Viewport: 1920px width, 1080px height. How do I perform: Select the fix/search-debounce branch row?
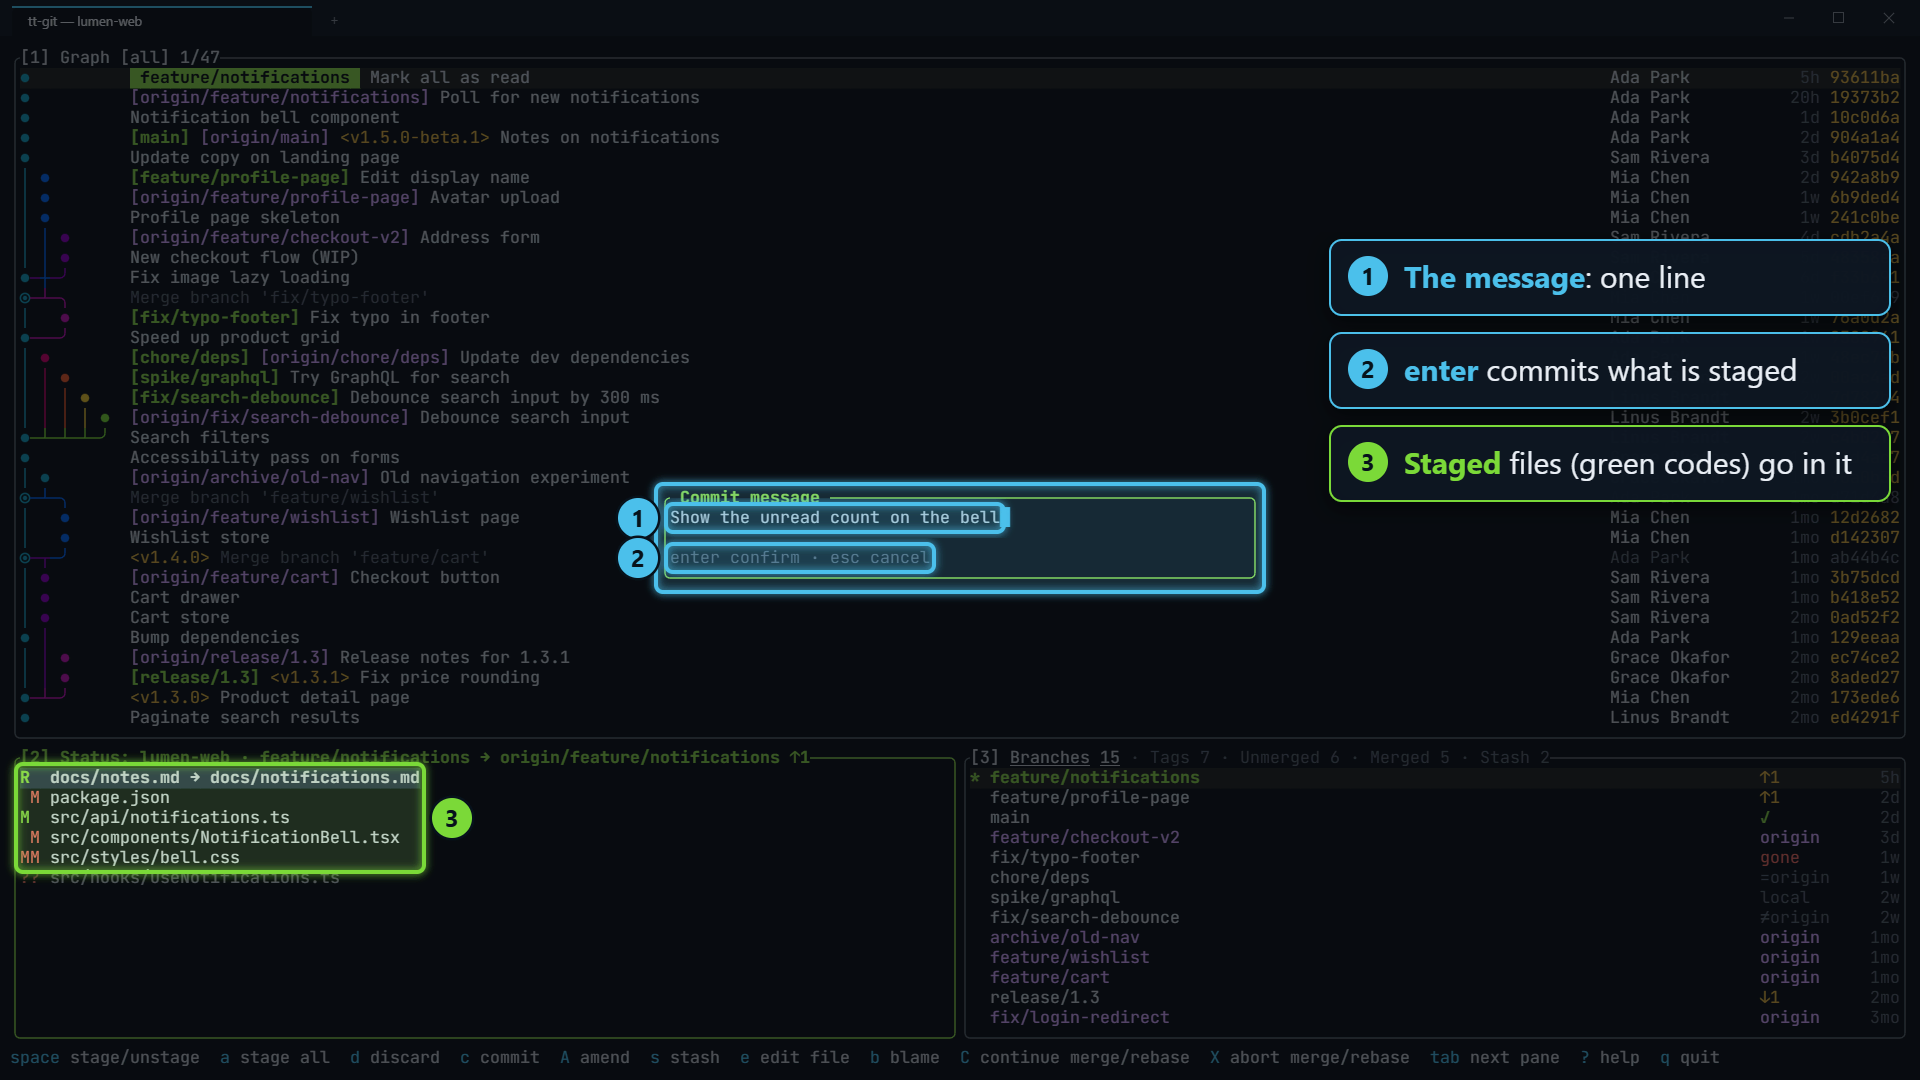(x=1435, y=917)
